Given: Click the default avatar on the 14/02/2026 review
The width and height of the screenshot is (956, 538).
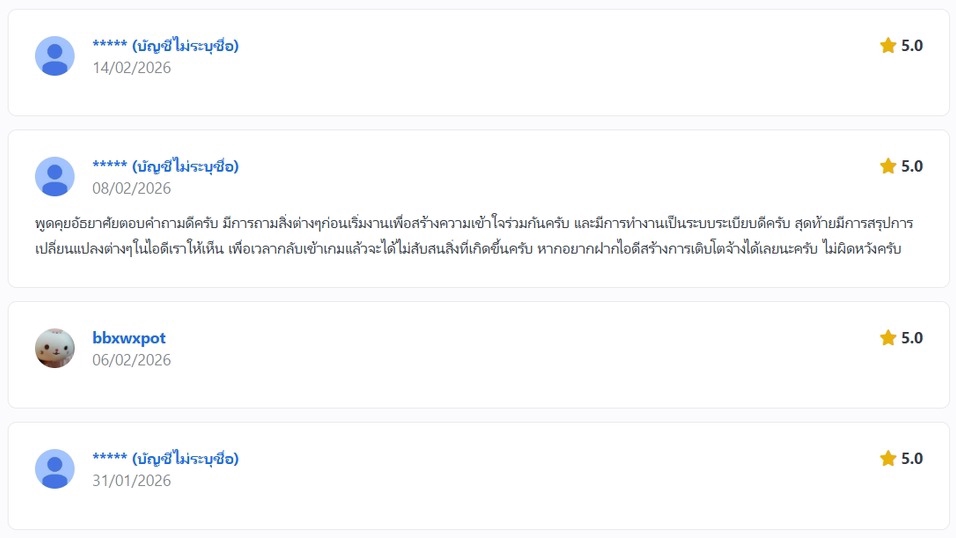Looking at the screenshot, I should tap(55, 56).
